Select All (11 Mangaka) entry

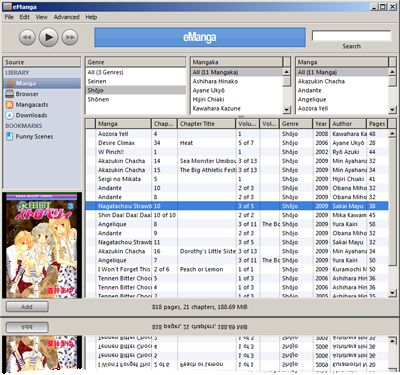click(237, 72)
